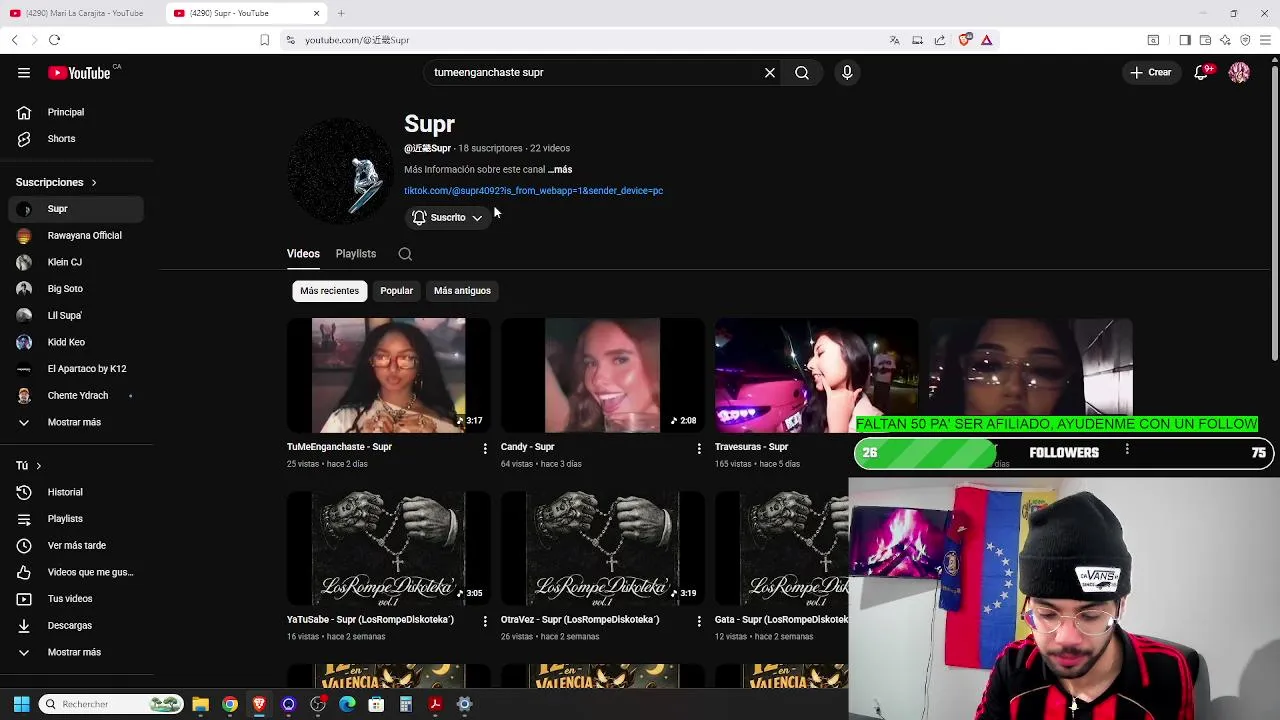
Task: Open Ver más tarde
Action: 76,546
